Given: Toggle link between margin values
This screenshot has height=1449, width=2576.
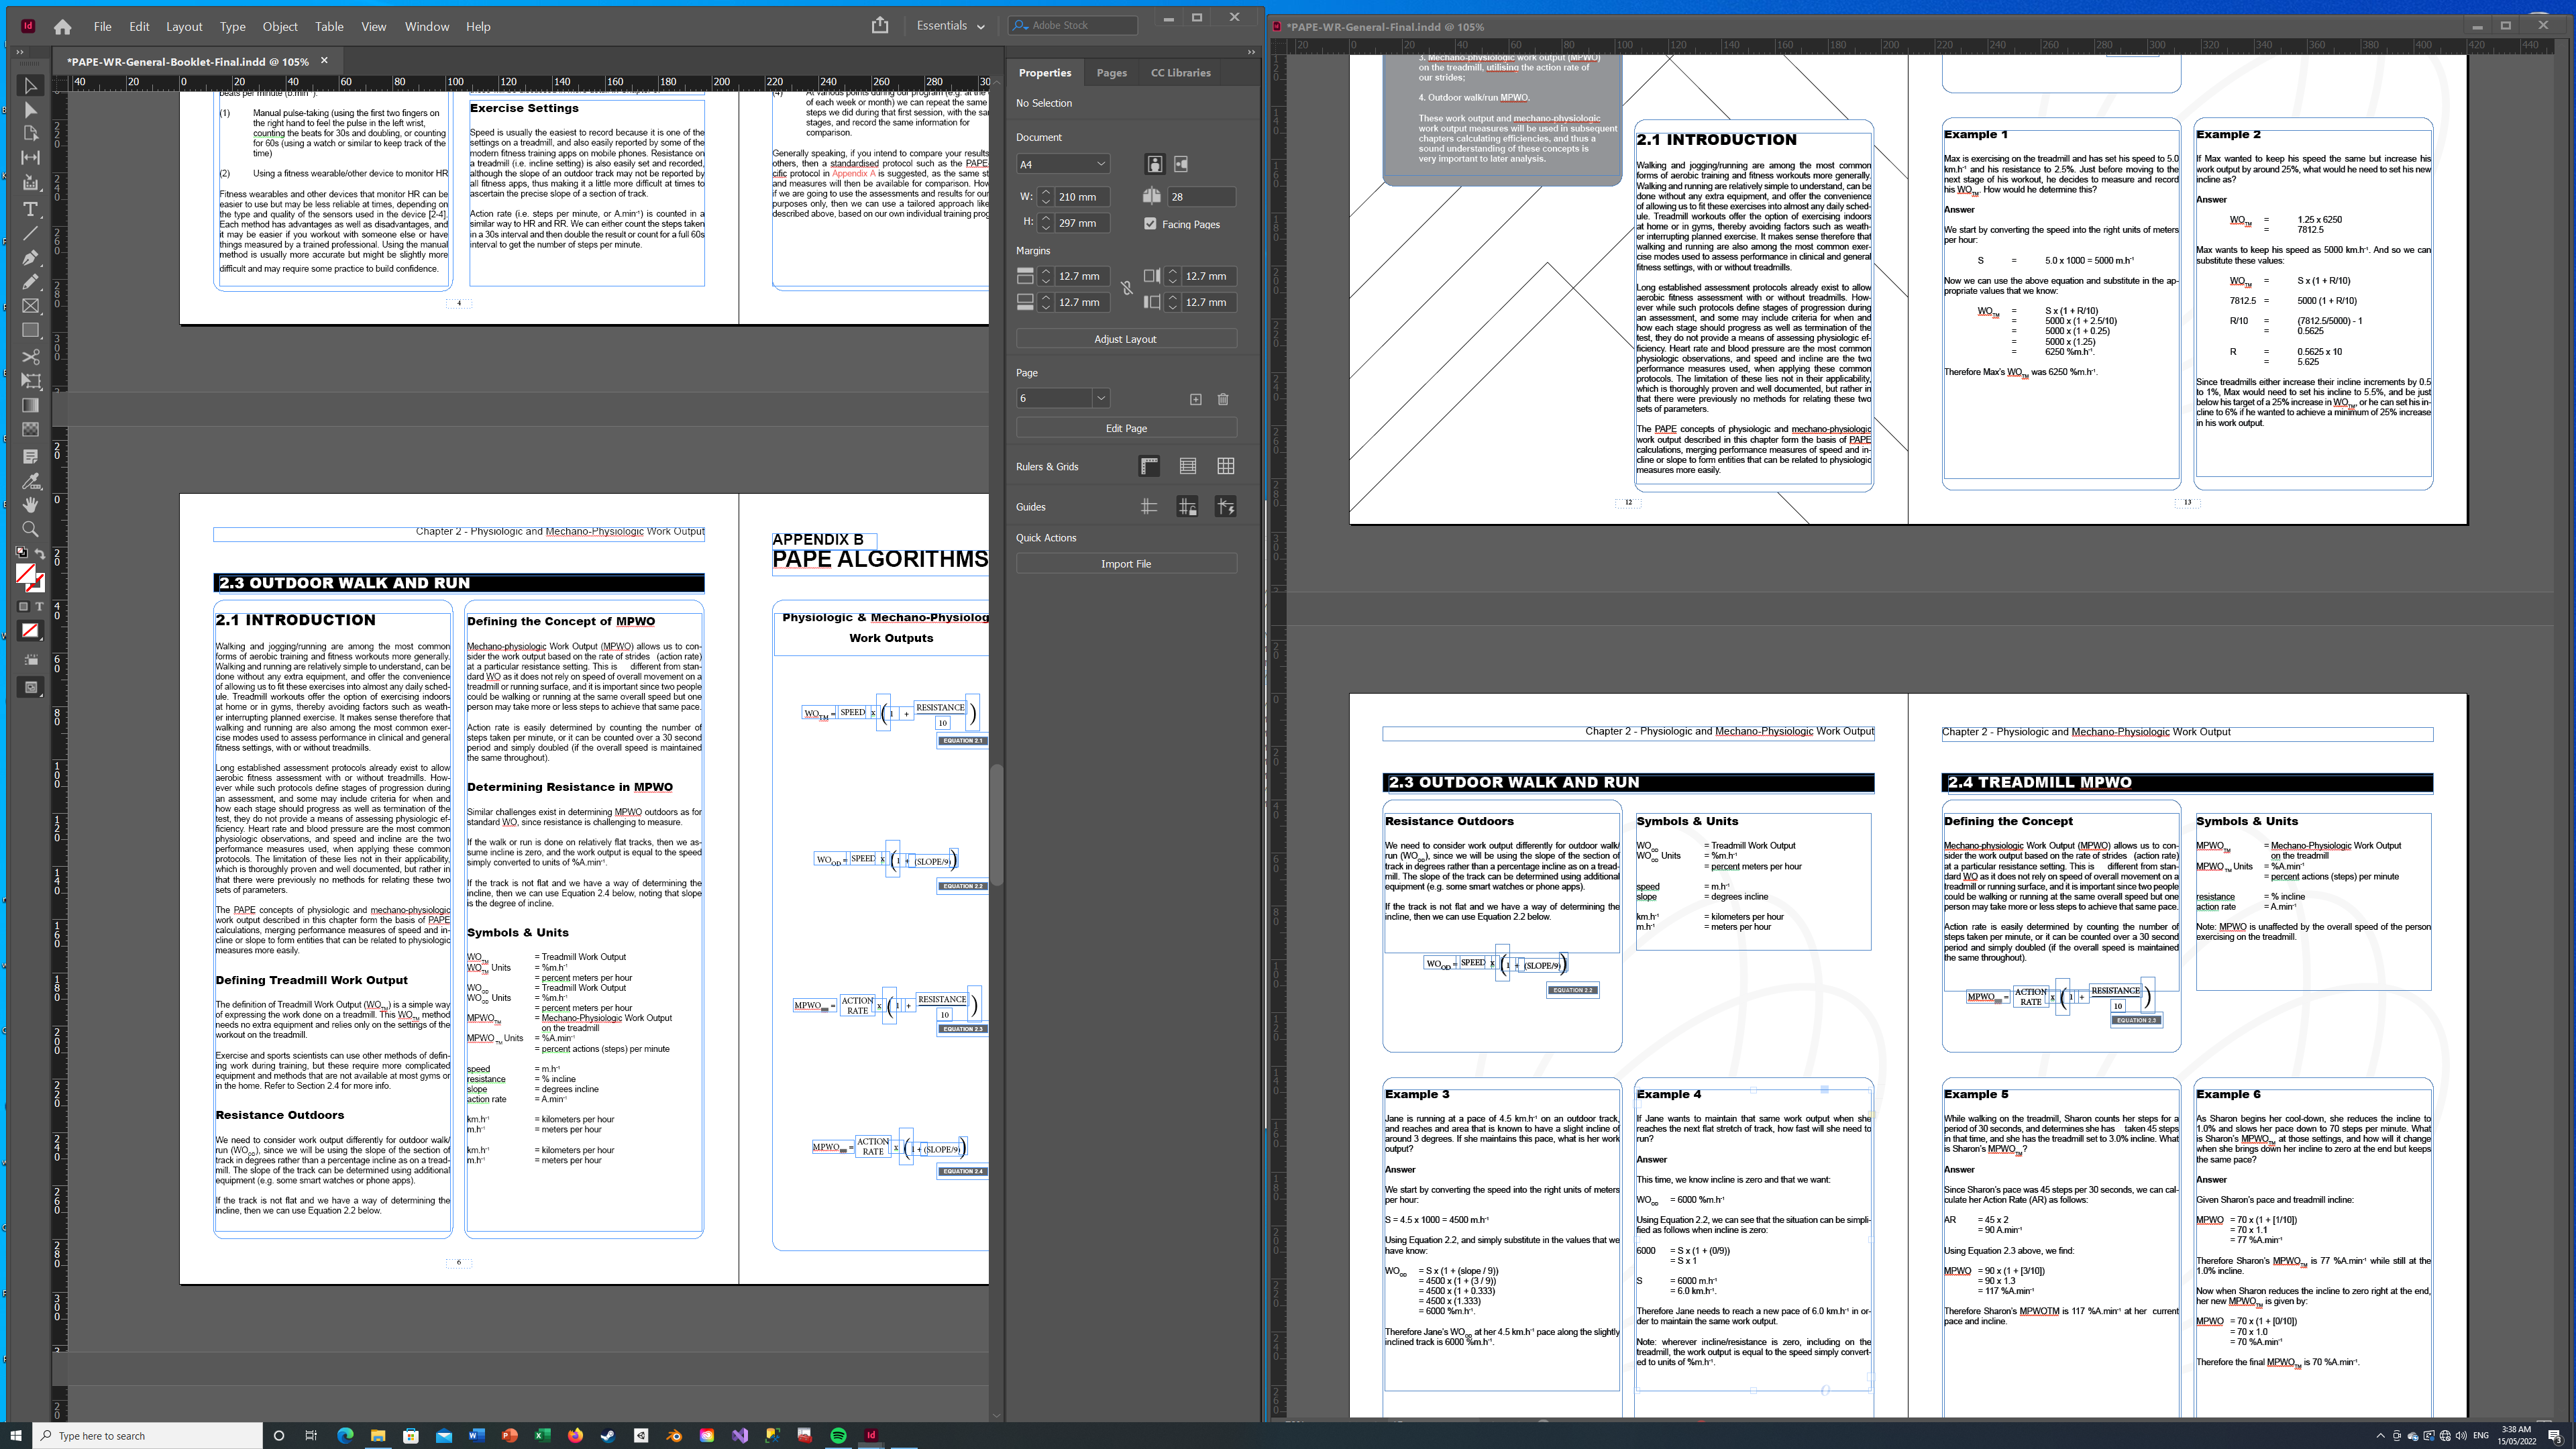Looking at the screenshot, I should pyautogui.click(x=1126, y=289).
